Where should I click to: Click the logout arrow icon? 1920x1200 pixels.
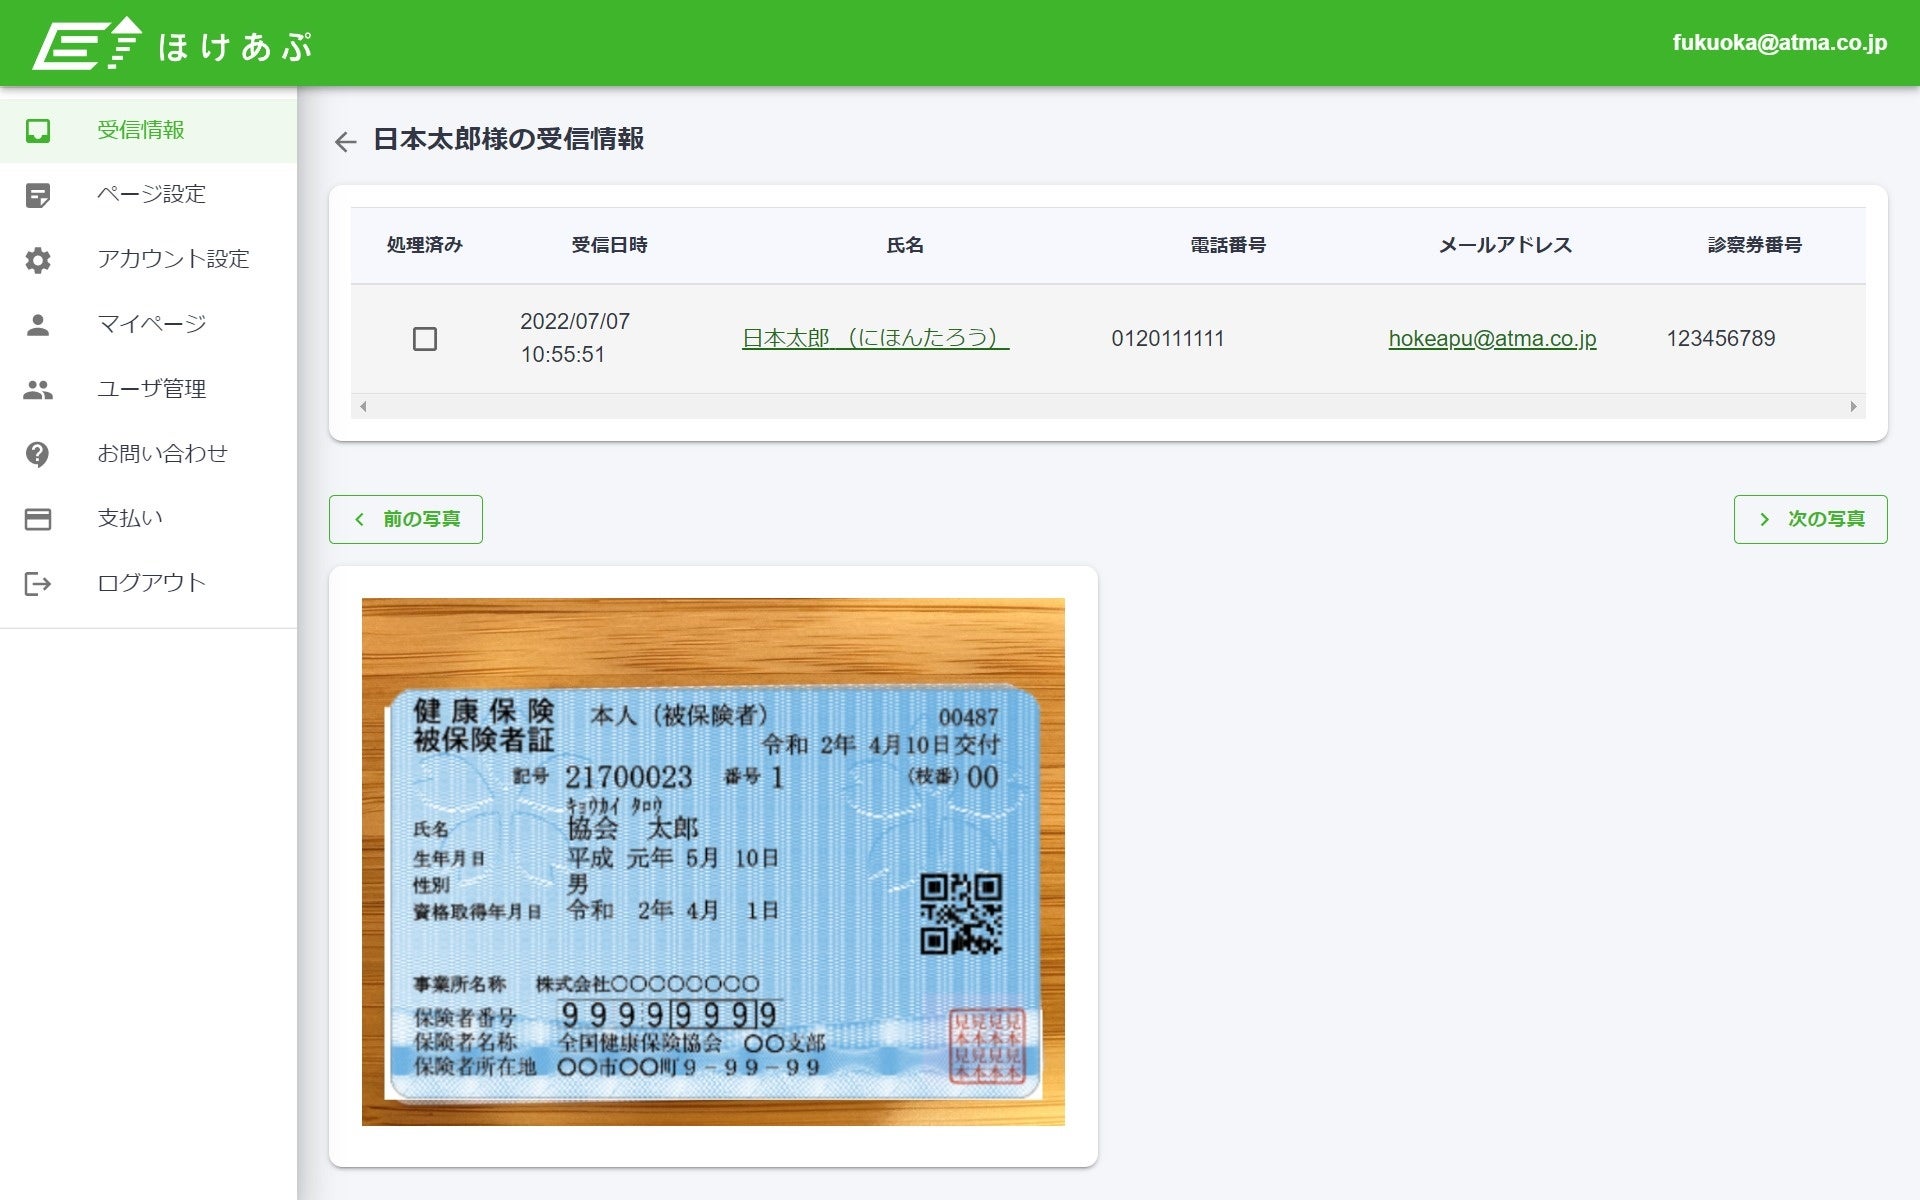click(x=38, y=584)
